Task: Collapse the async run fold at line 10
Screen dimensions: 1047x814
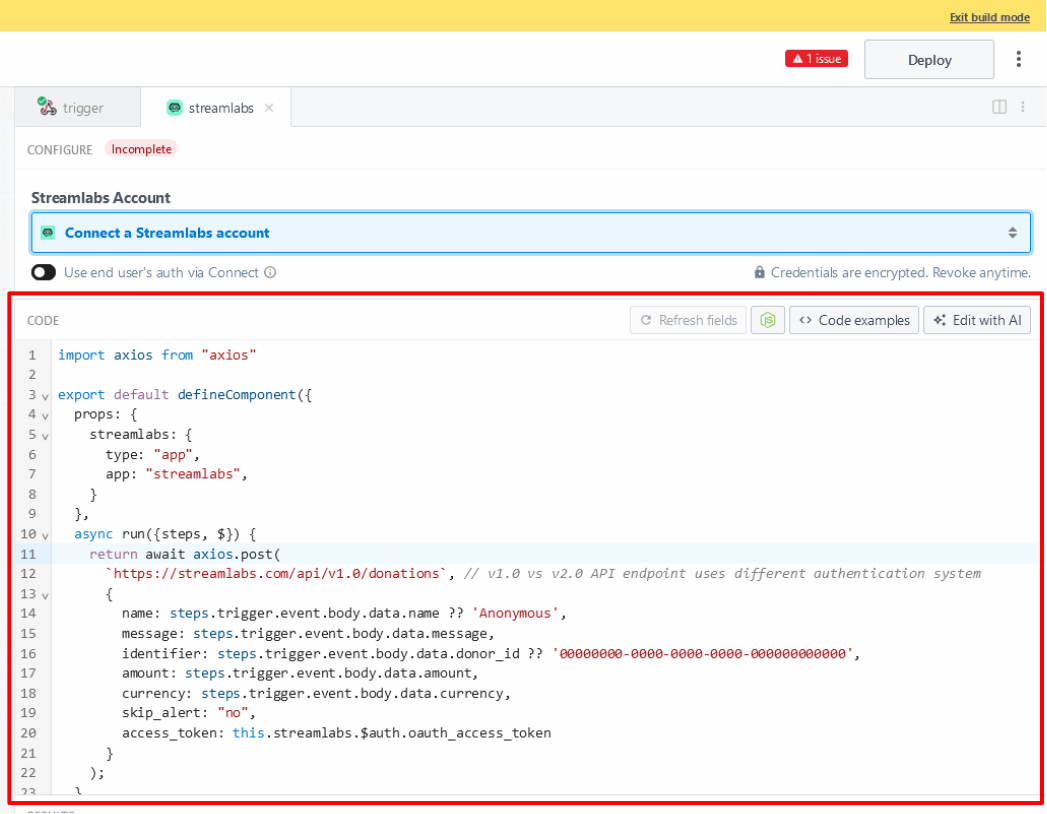Action: (45, 536)
